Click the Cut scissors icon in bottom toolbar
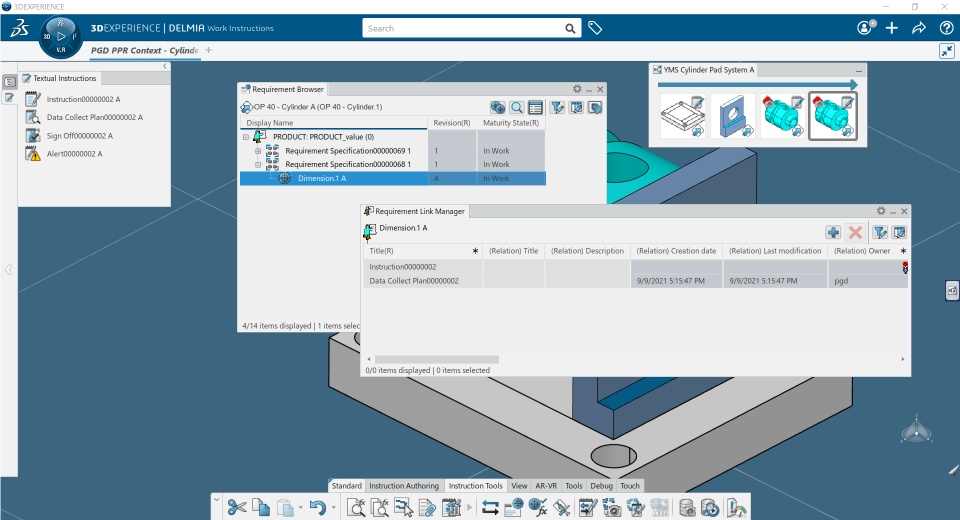960x520 pixels. coord(236,507)
